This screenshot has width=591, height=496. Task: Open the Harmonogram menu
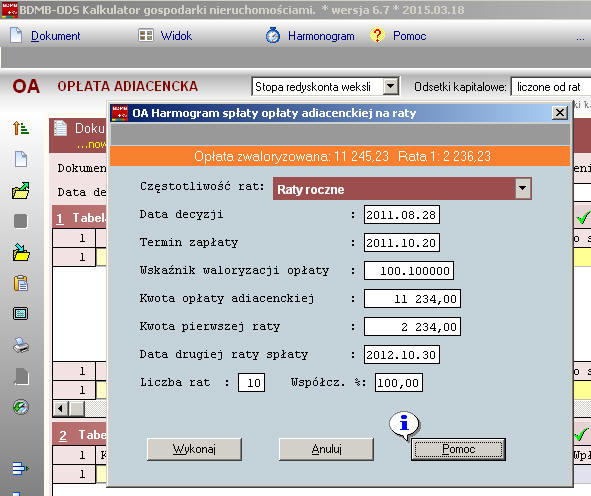click(321, 36)
